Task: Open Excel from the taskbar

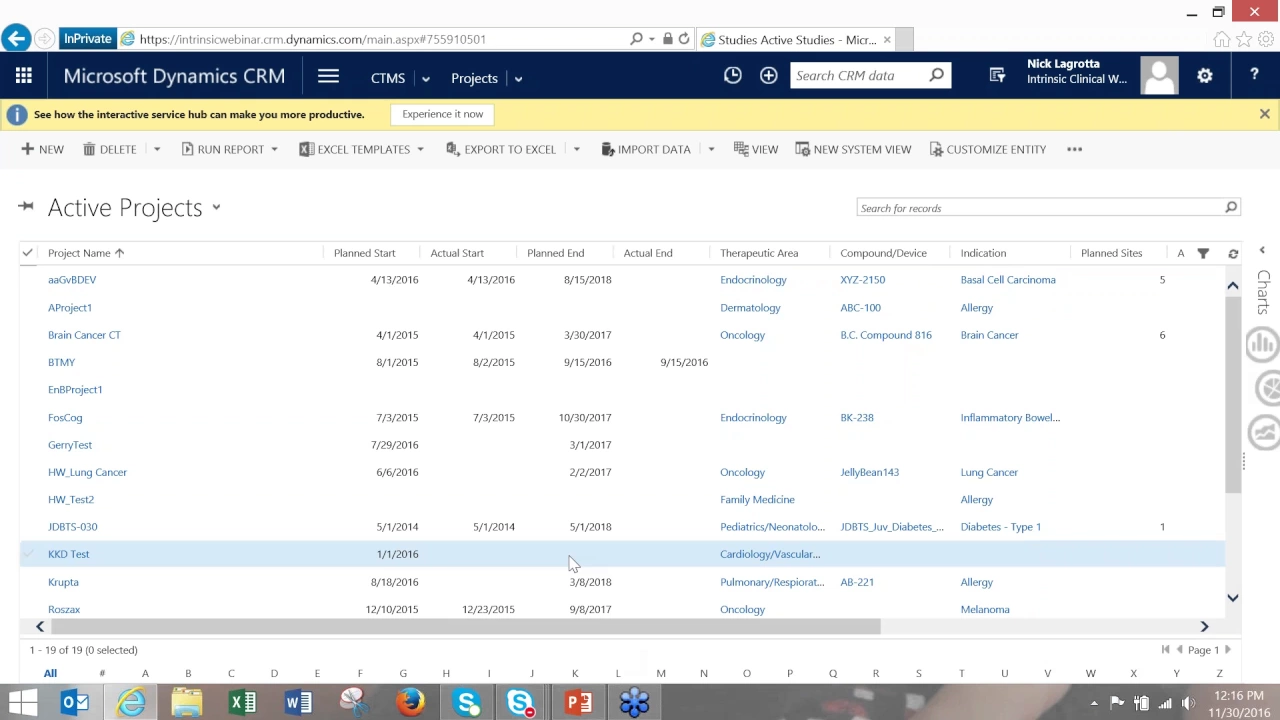Action: point(243,703)
